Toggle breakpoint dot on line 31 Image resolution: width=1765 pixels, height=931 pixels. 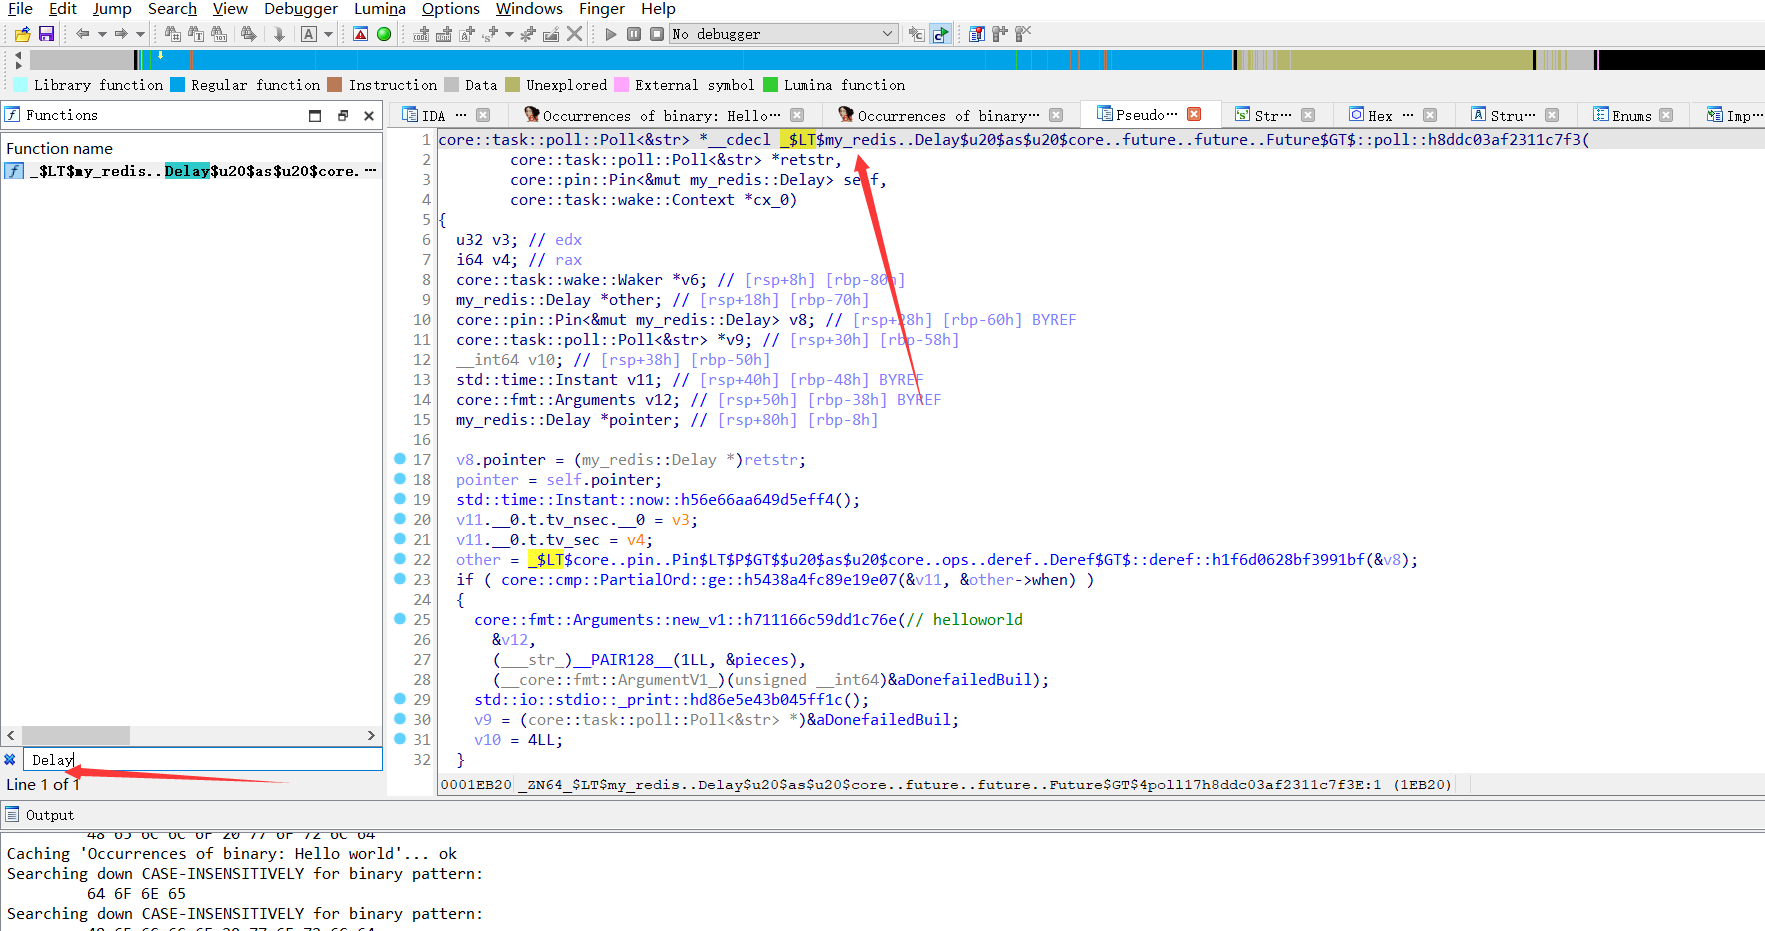[400, 739]
